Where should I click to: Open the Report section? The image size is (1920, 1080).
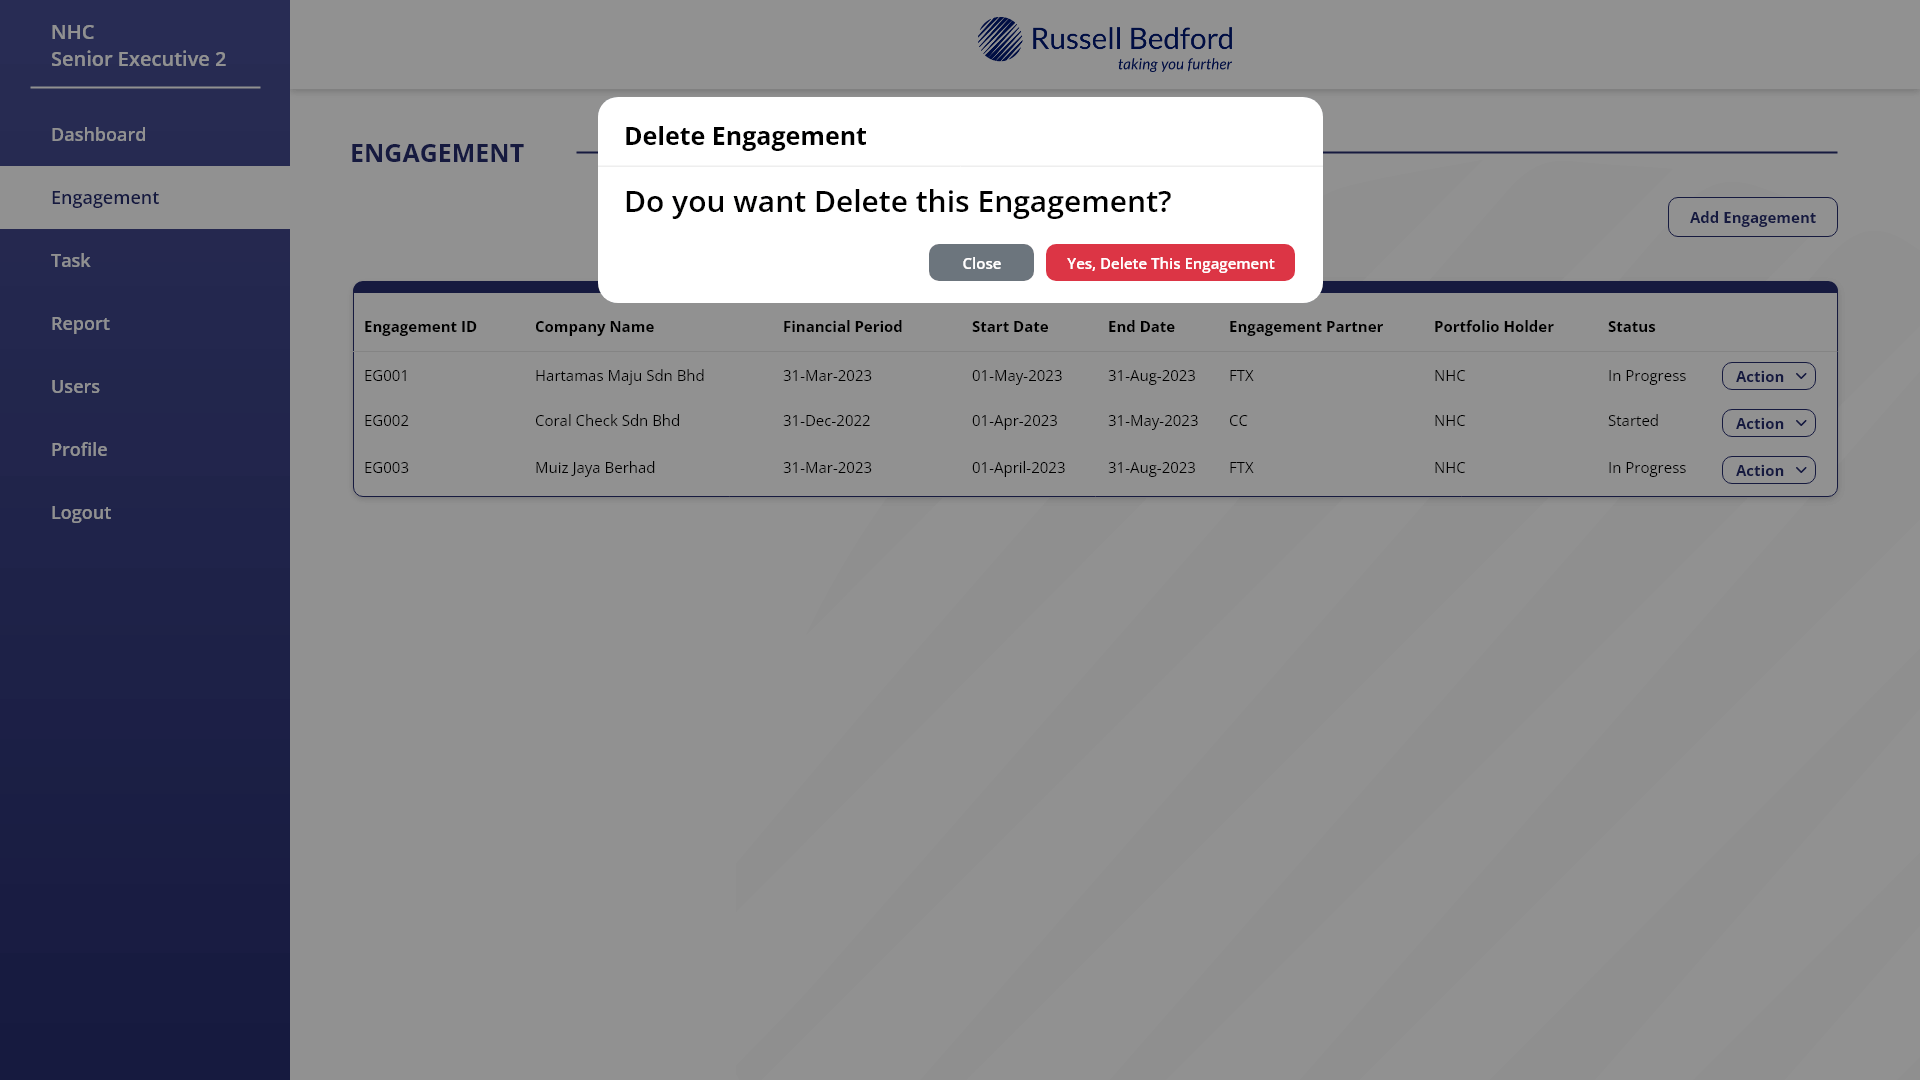[80, 323]
